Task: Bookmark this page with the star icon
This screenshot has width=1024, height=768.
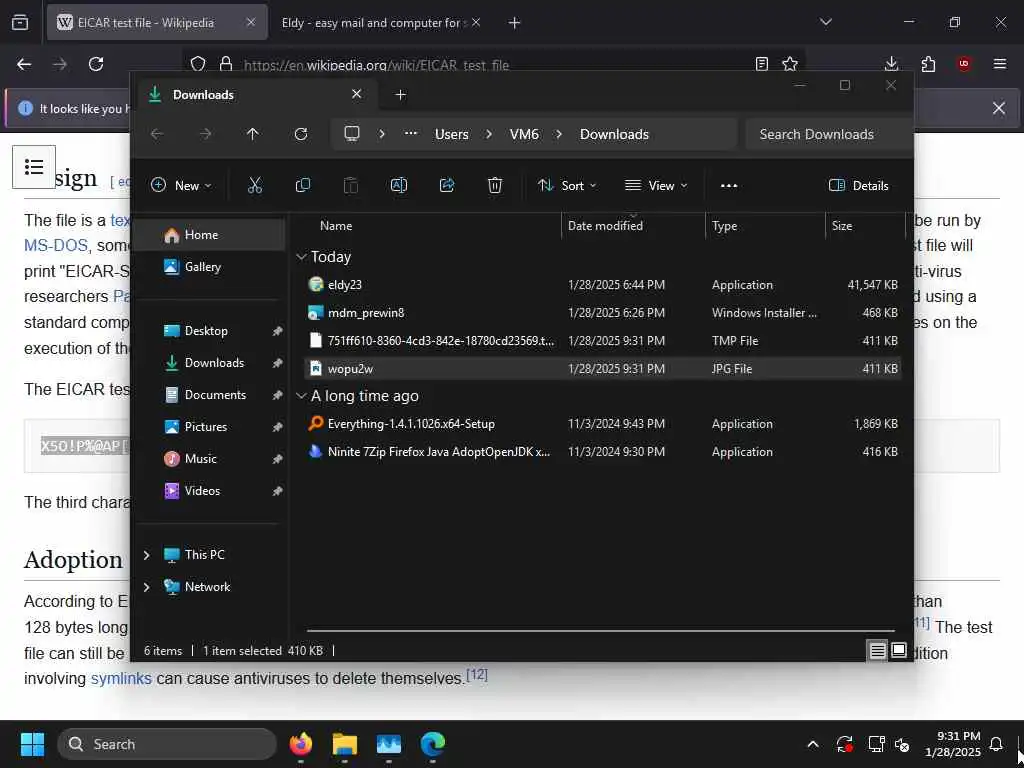Action: tap(790, 64)
